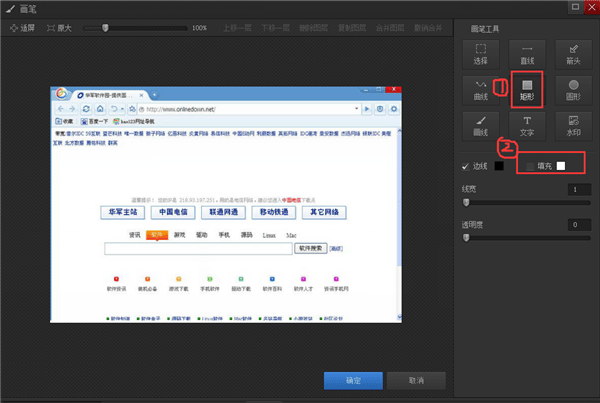Choose the 画线 brush tool

point(480,126)
